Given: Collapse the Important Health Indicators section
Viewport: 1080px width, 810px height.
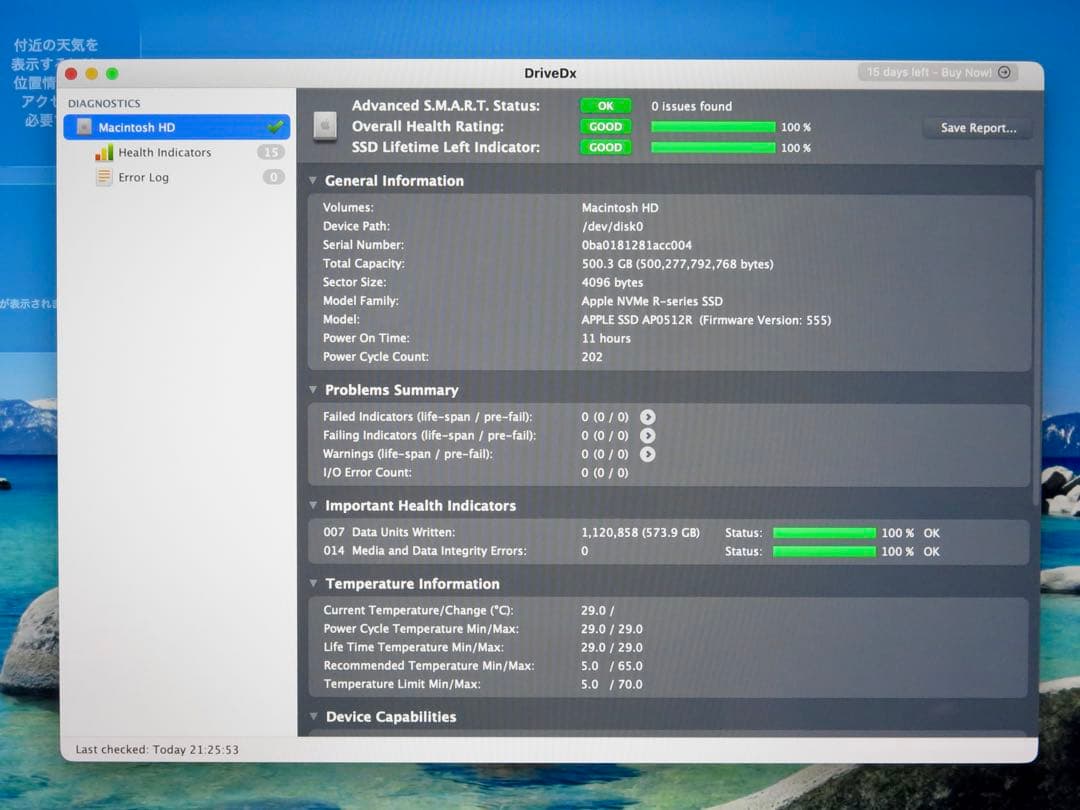Looking at the screenshot, I should point(313,506).
